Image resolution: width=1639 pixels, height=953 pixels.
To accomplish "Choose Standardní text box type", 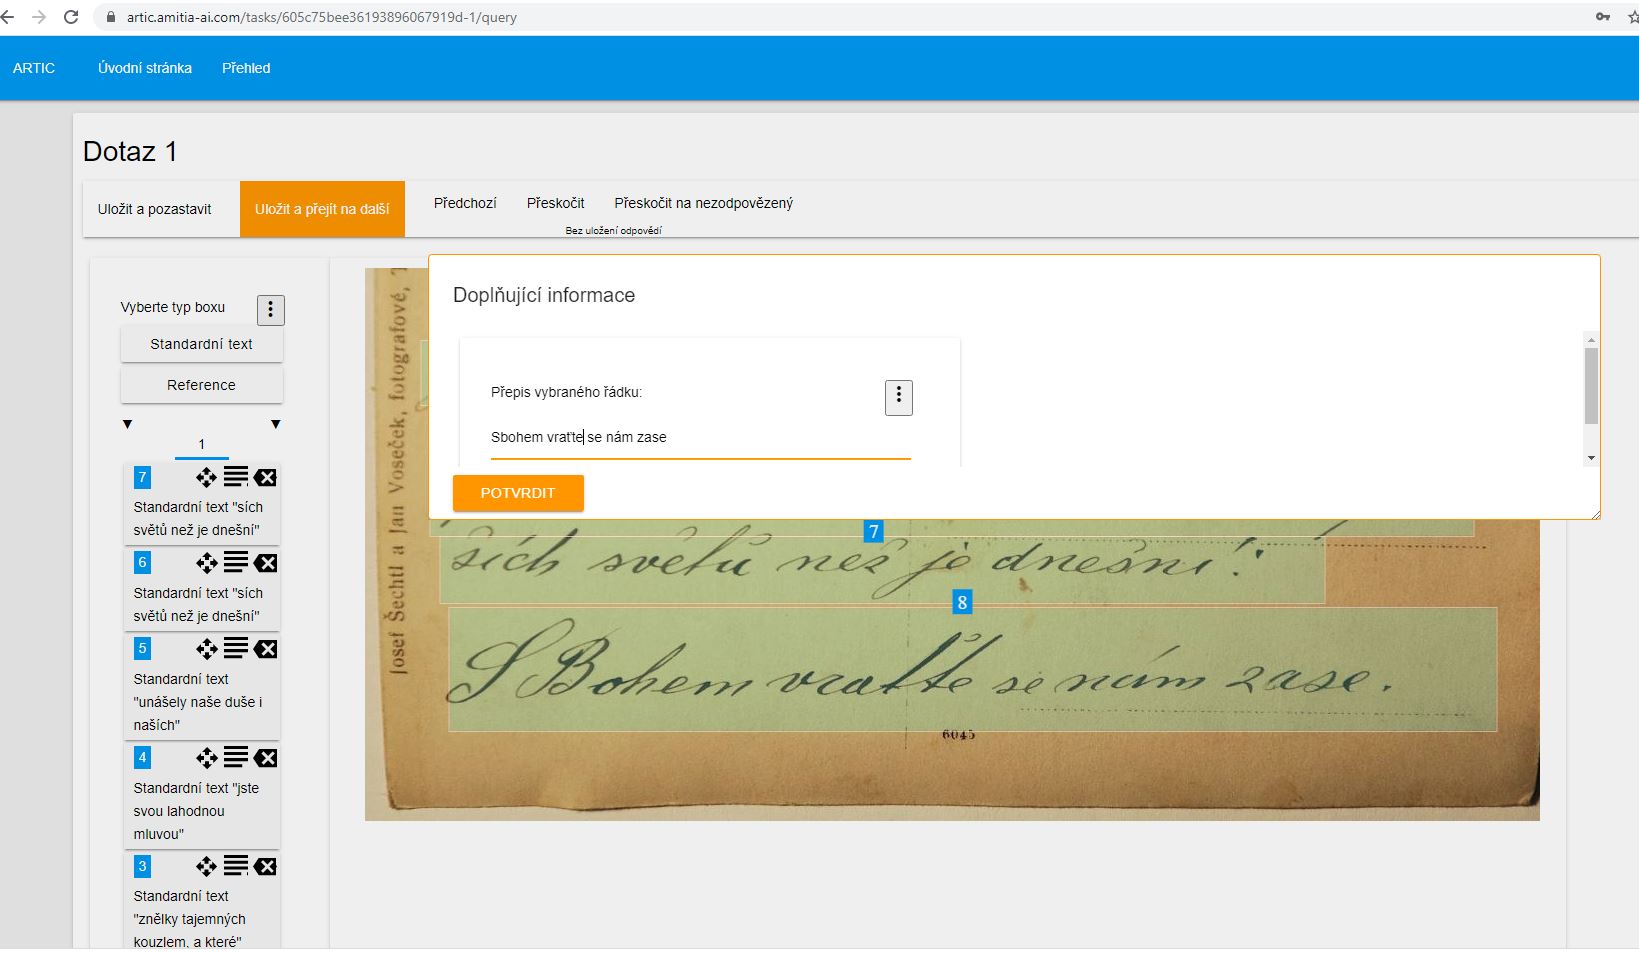I will click(x=202, y=344).
